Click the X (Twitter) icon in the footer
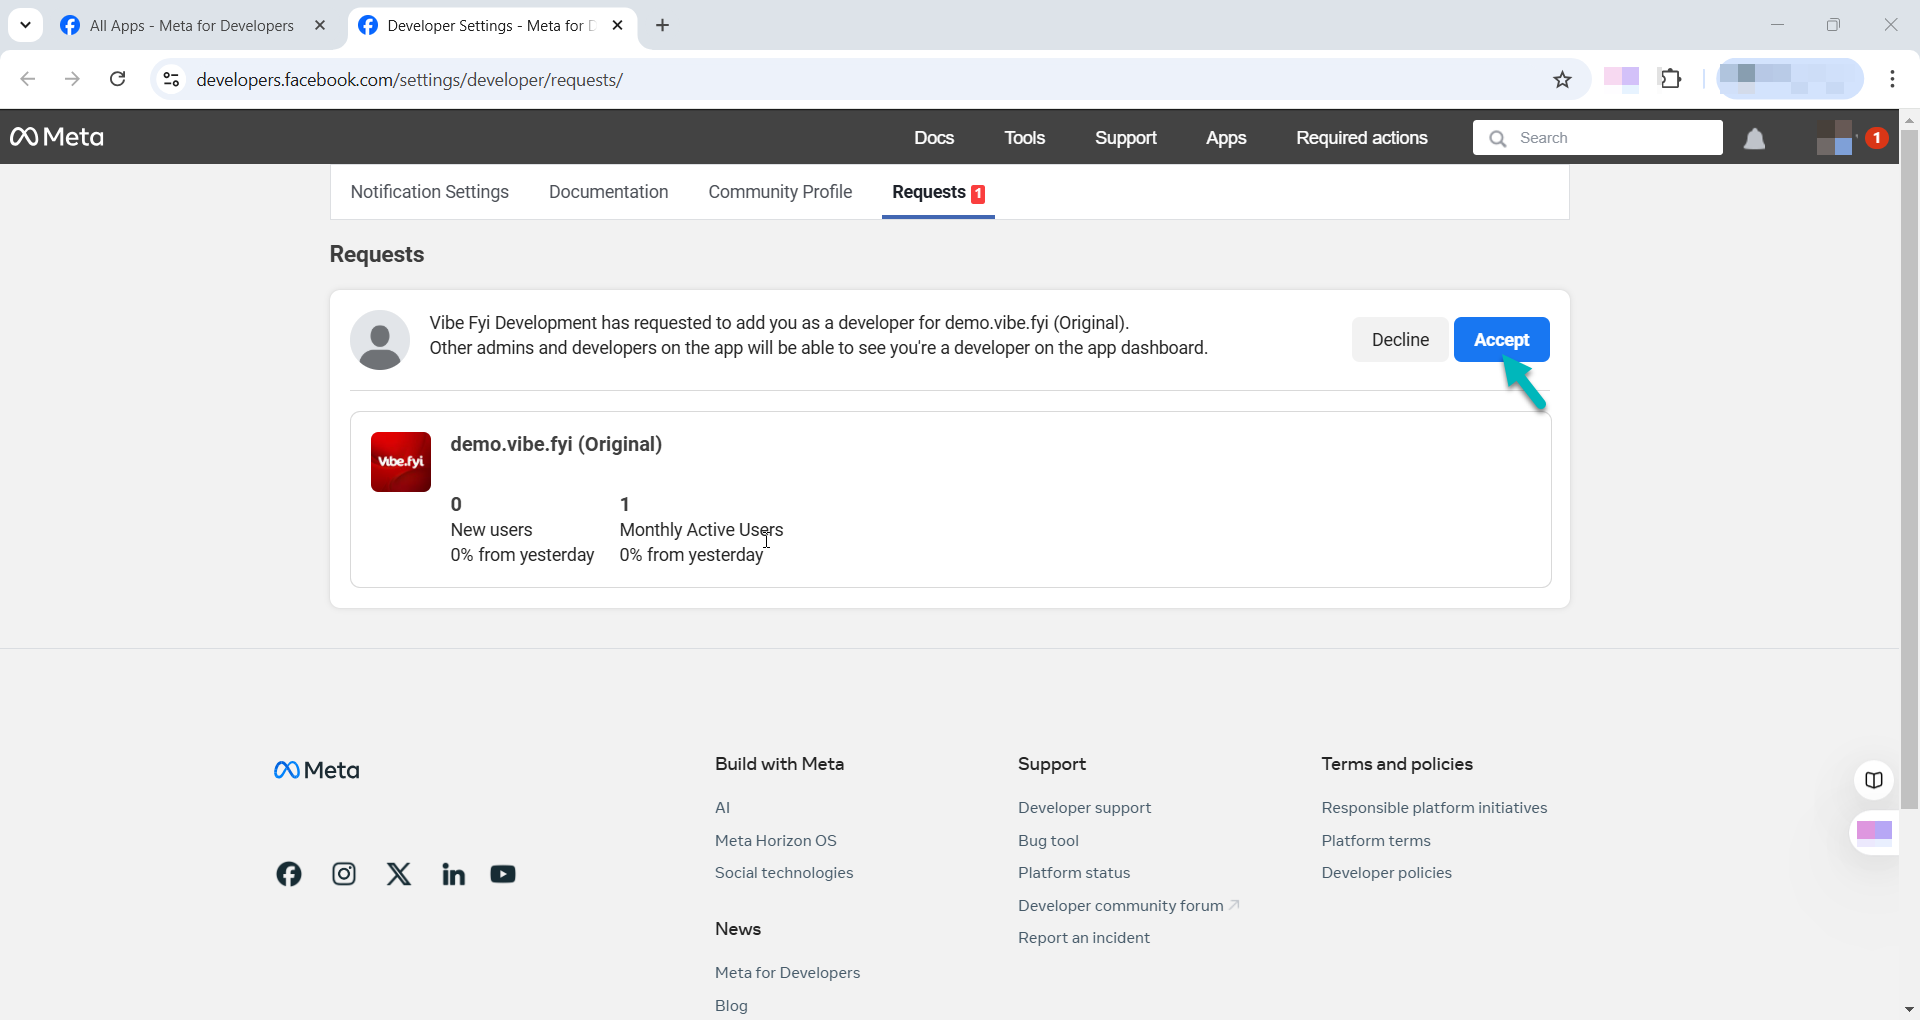1920x1020 pixels. tap(399, 874)
